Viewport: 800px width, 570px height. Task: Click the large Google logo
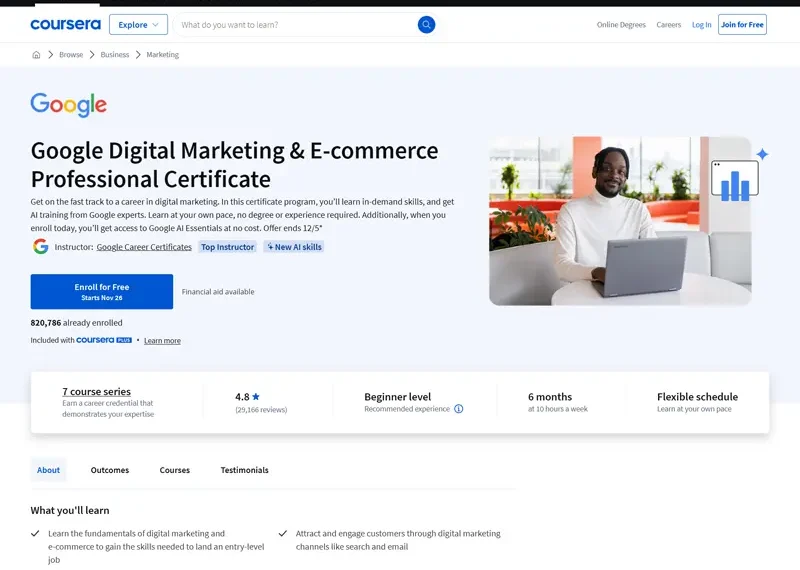[x=69, y=105]
